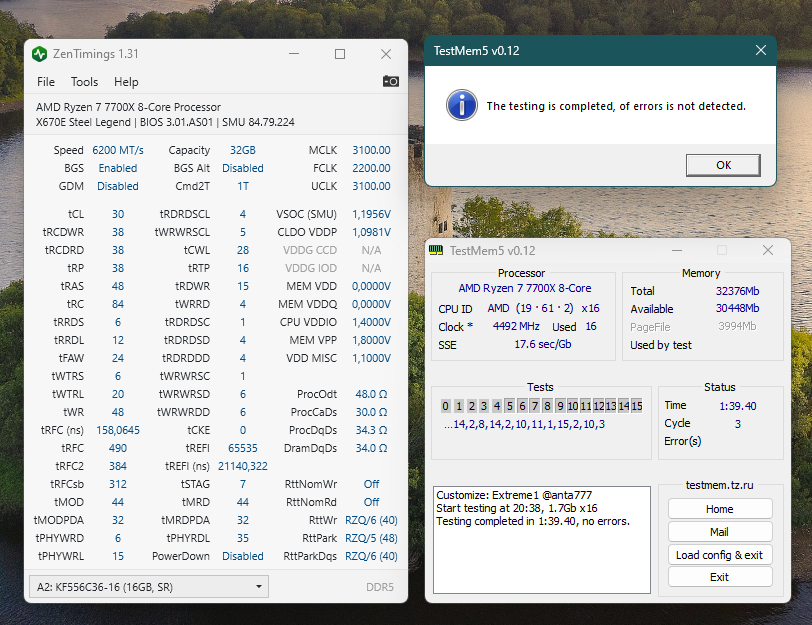The width and height of the screenshot is (812, 625).
Task: Click the blue info icon in the dialog
Action: coord(461,105)
